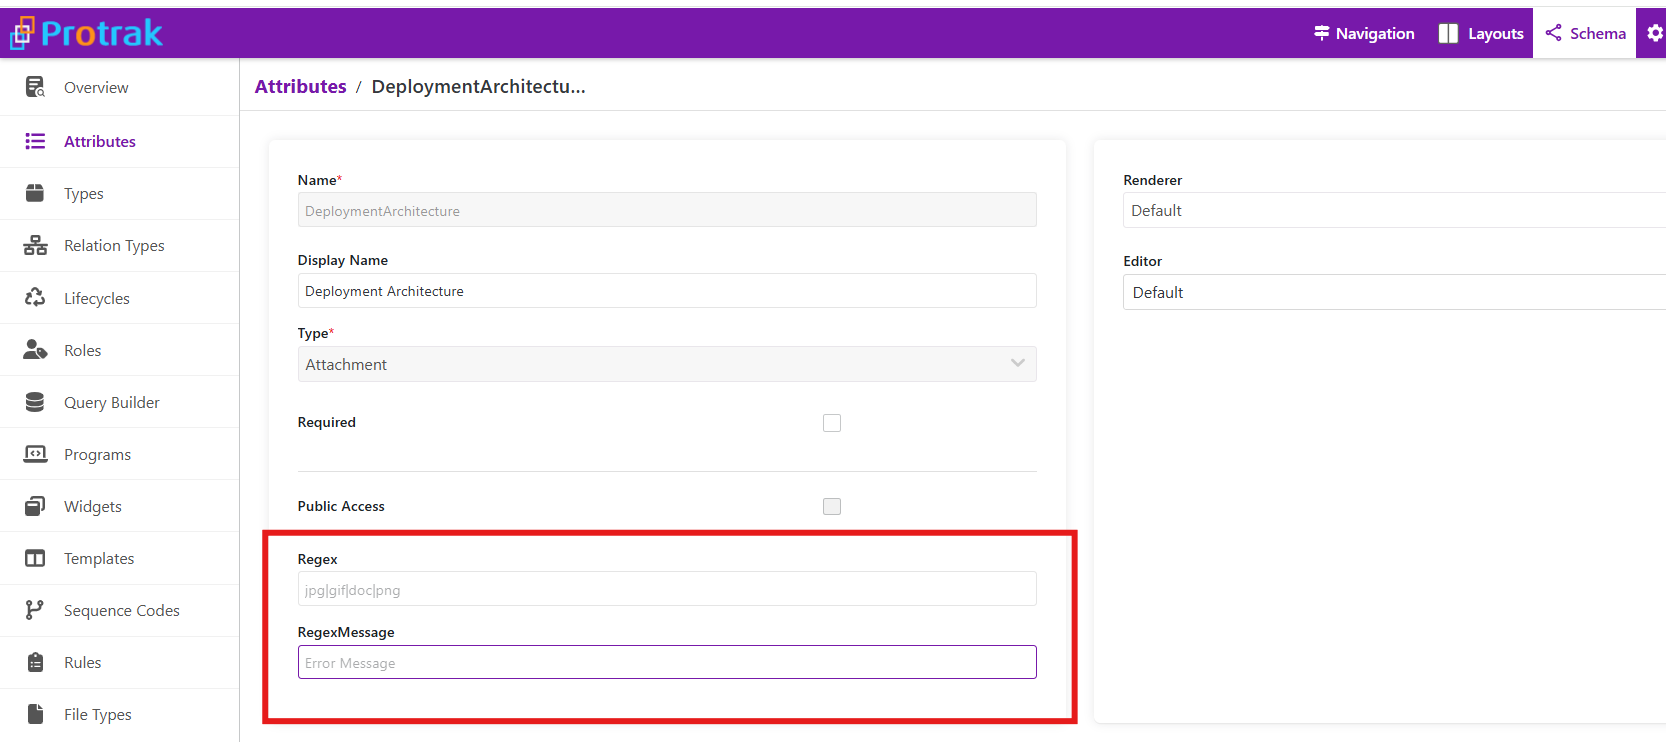
Task: Click the Protrak logo
Action: tap(87, 33)
